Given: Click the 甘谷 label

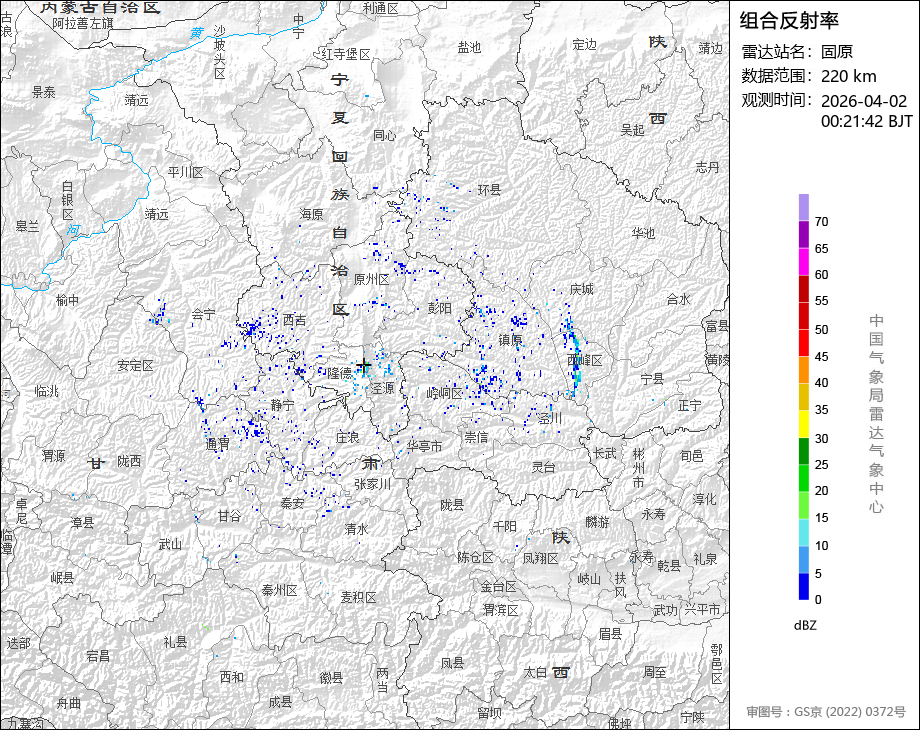Looking at the screenshot, I should pos(229,516).
